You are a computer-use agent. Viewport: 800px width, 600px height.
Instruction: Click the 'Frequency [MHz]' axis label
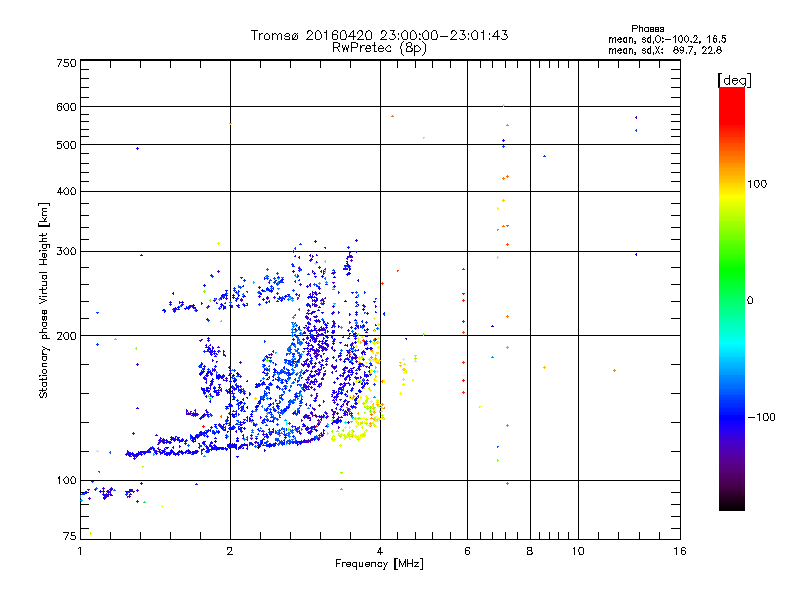tap(379, 564)
